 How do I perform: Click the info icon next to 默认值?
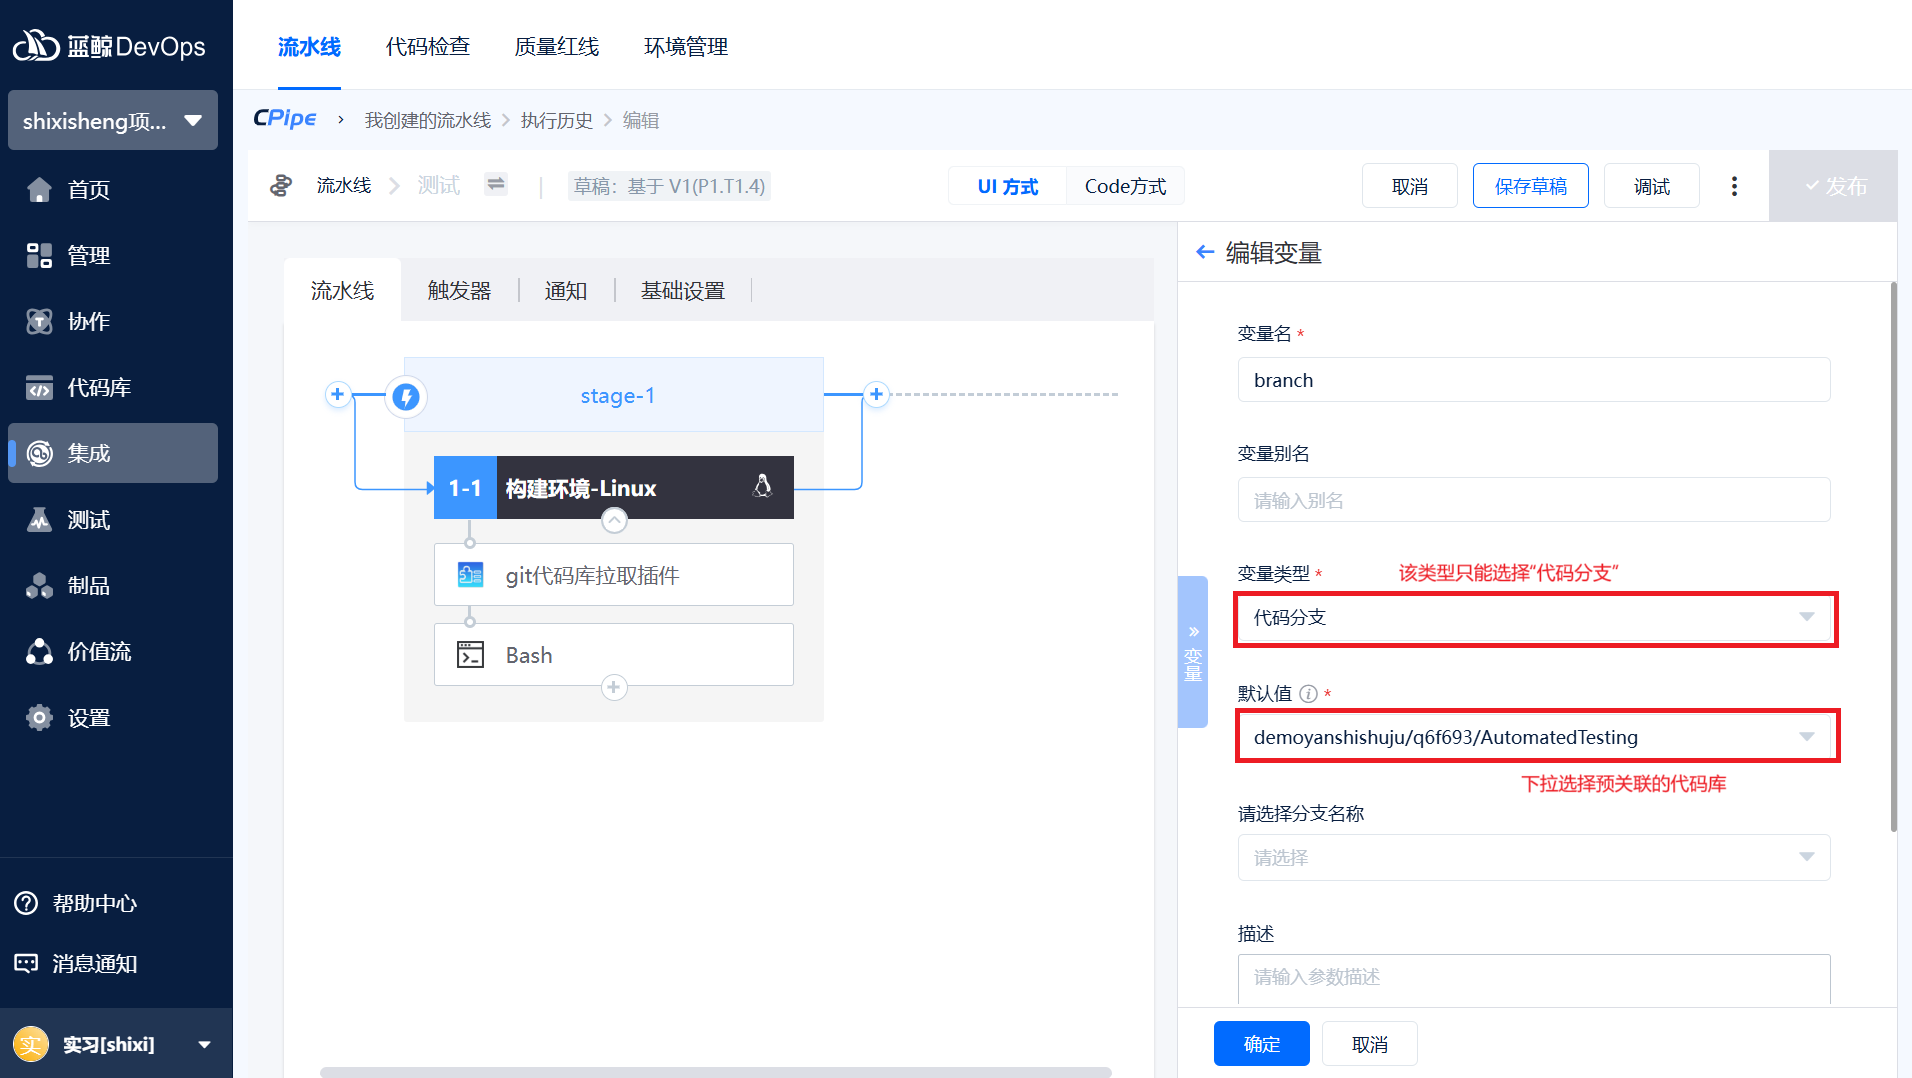coord(1308,694)
